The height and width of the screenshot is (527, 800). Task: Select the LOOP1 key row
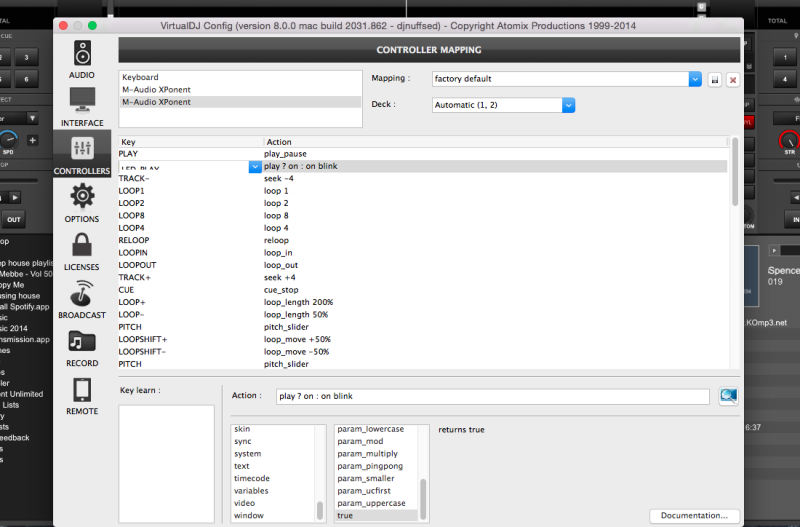pos(422,191)
